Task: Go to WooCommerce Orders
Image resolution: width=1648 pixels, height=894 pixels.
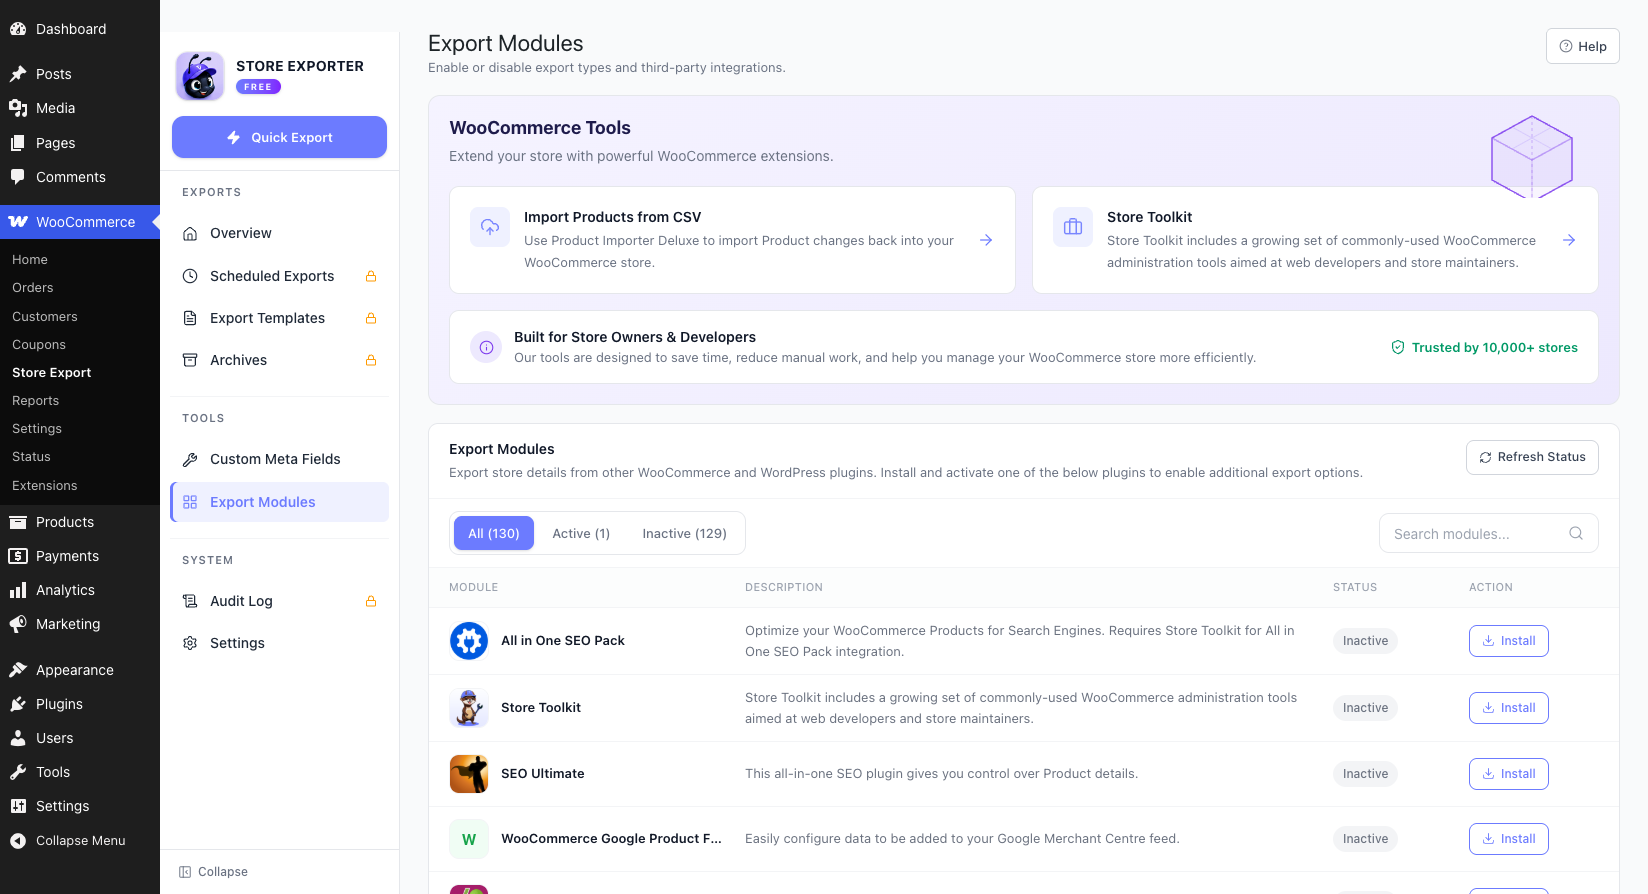Action: point(33,287)
